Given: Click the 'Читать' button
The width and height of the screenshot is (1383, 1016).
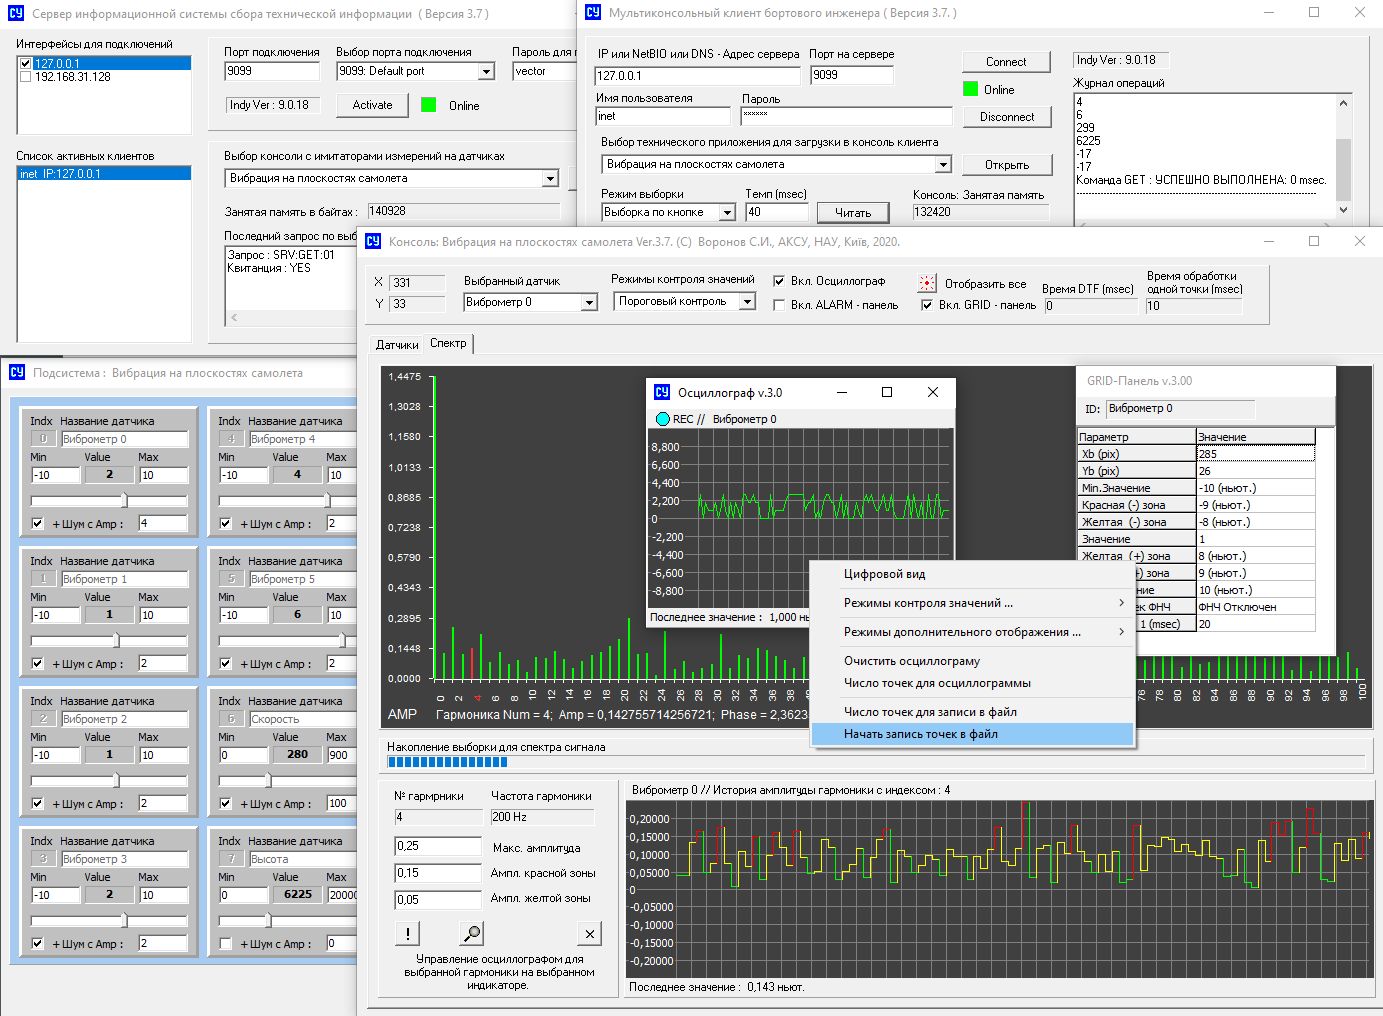Looking at the screenshot, I should coord(852,212).
